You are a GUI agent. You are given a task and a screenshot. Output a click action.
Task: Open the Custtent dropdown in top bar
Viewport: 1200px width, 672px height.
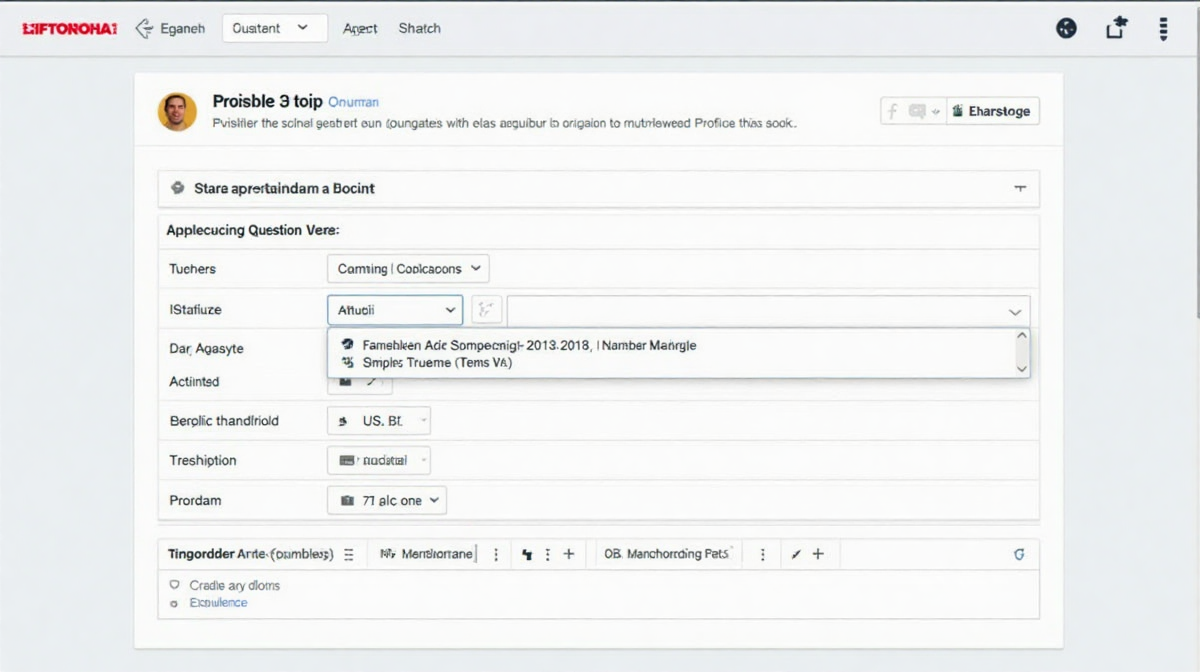pos(274,28)
